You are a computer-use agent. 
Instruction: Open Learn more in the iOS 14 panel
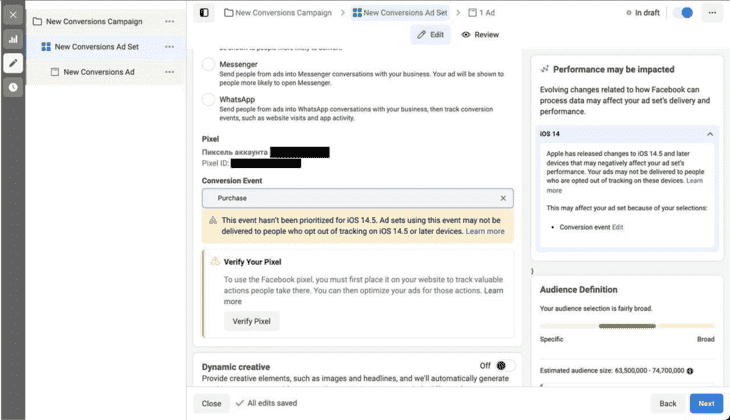tap(694, 181)
